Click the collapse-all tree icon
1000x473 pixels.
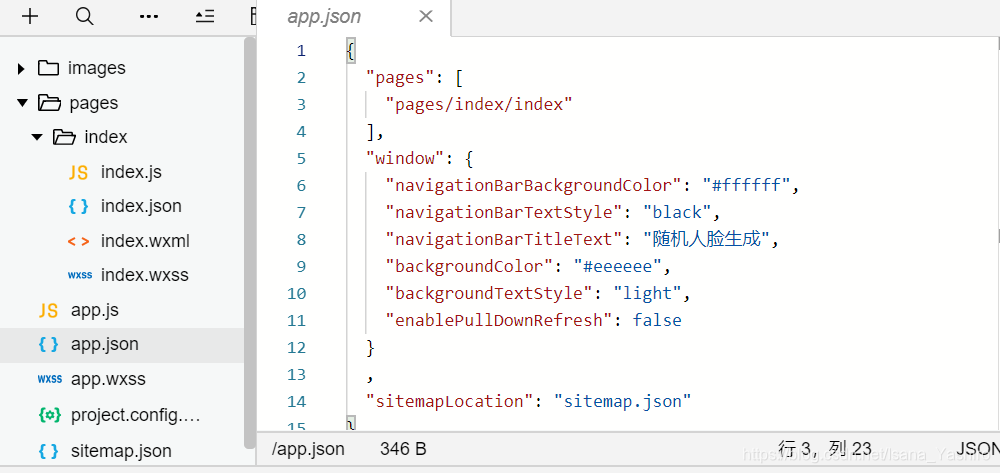pyautogui.click(x=205, y=17)
